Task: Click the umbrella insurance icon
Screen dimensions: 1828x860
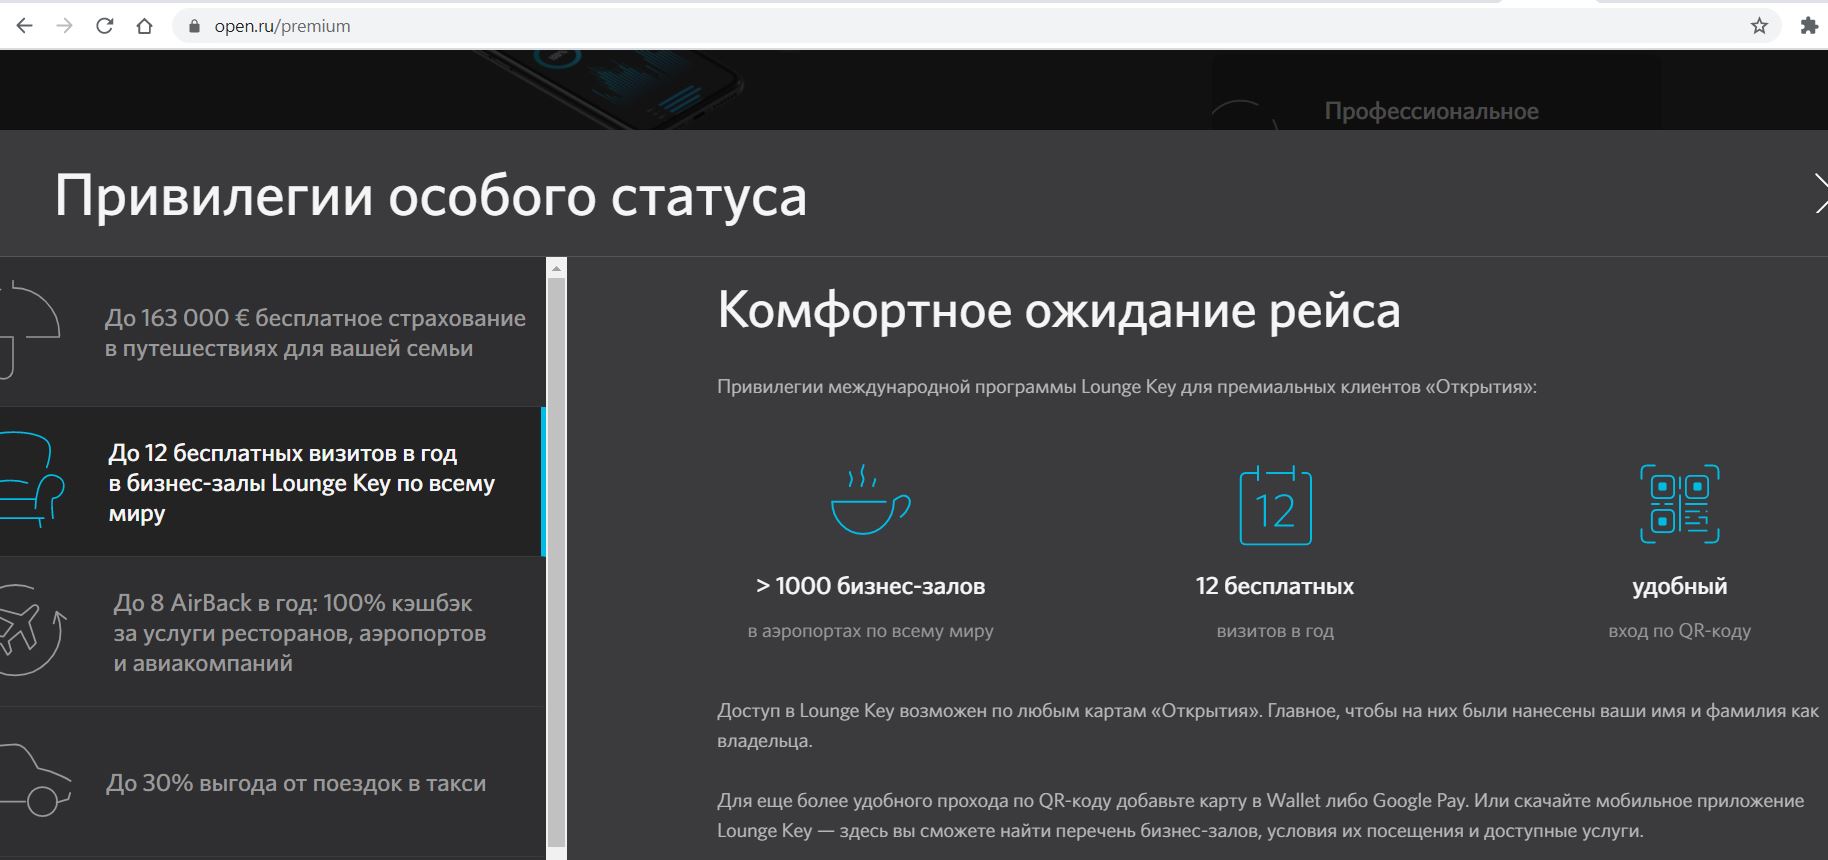Action: (30, 330)
